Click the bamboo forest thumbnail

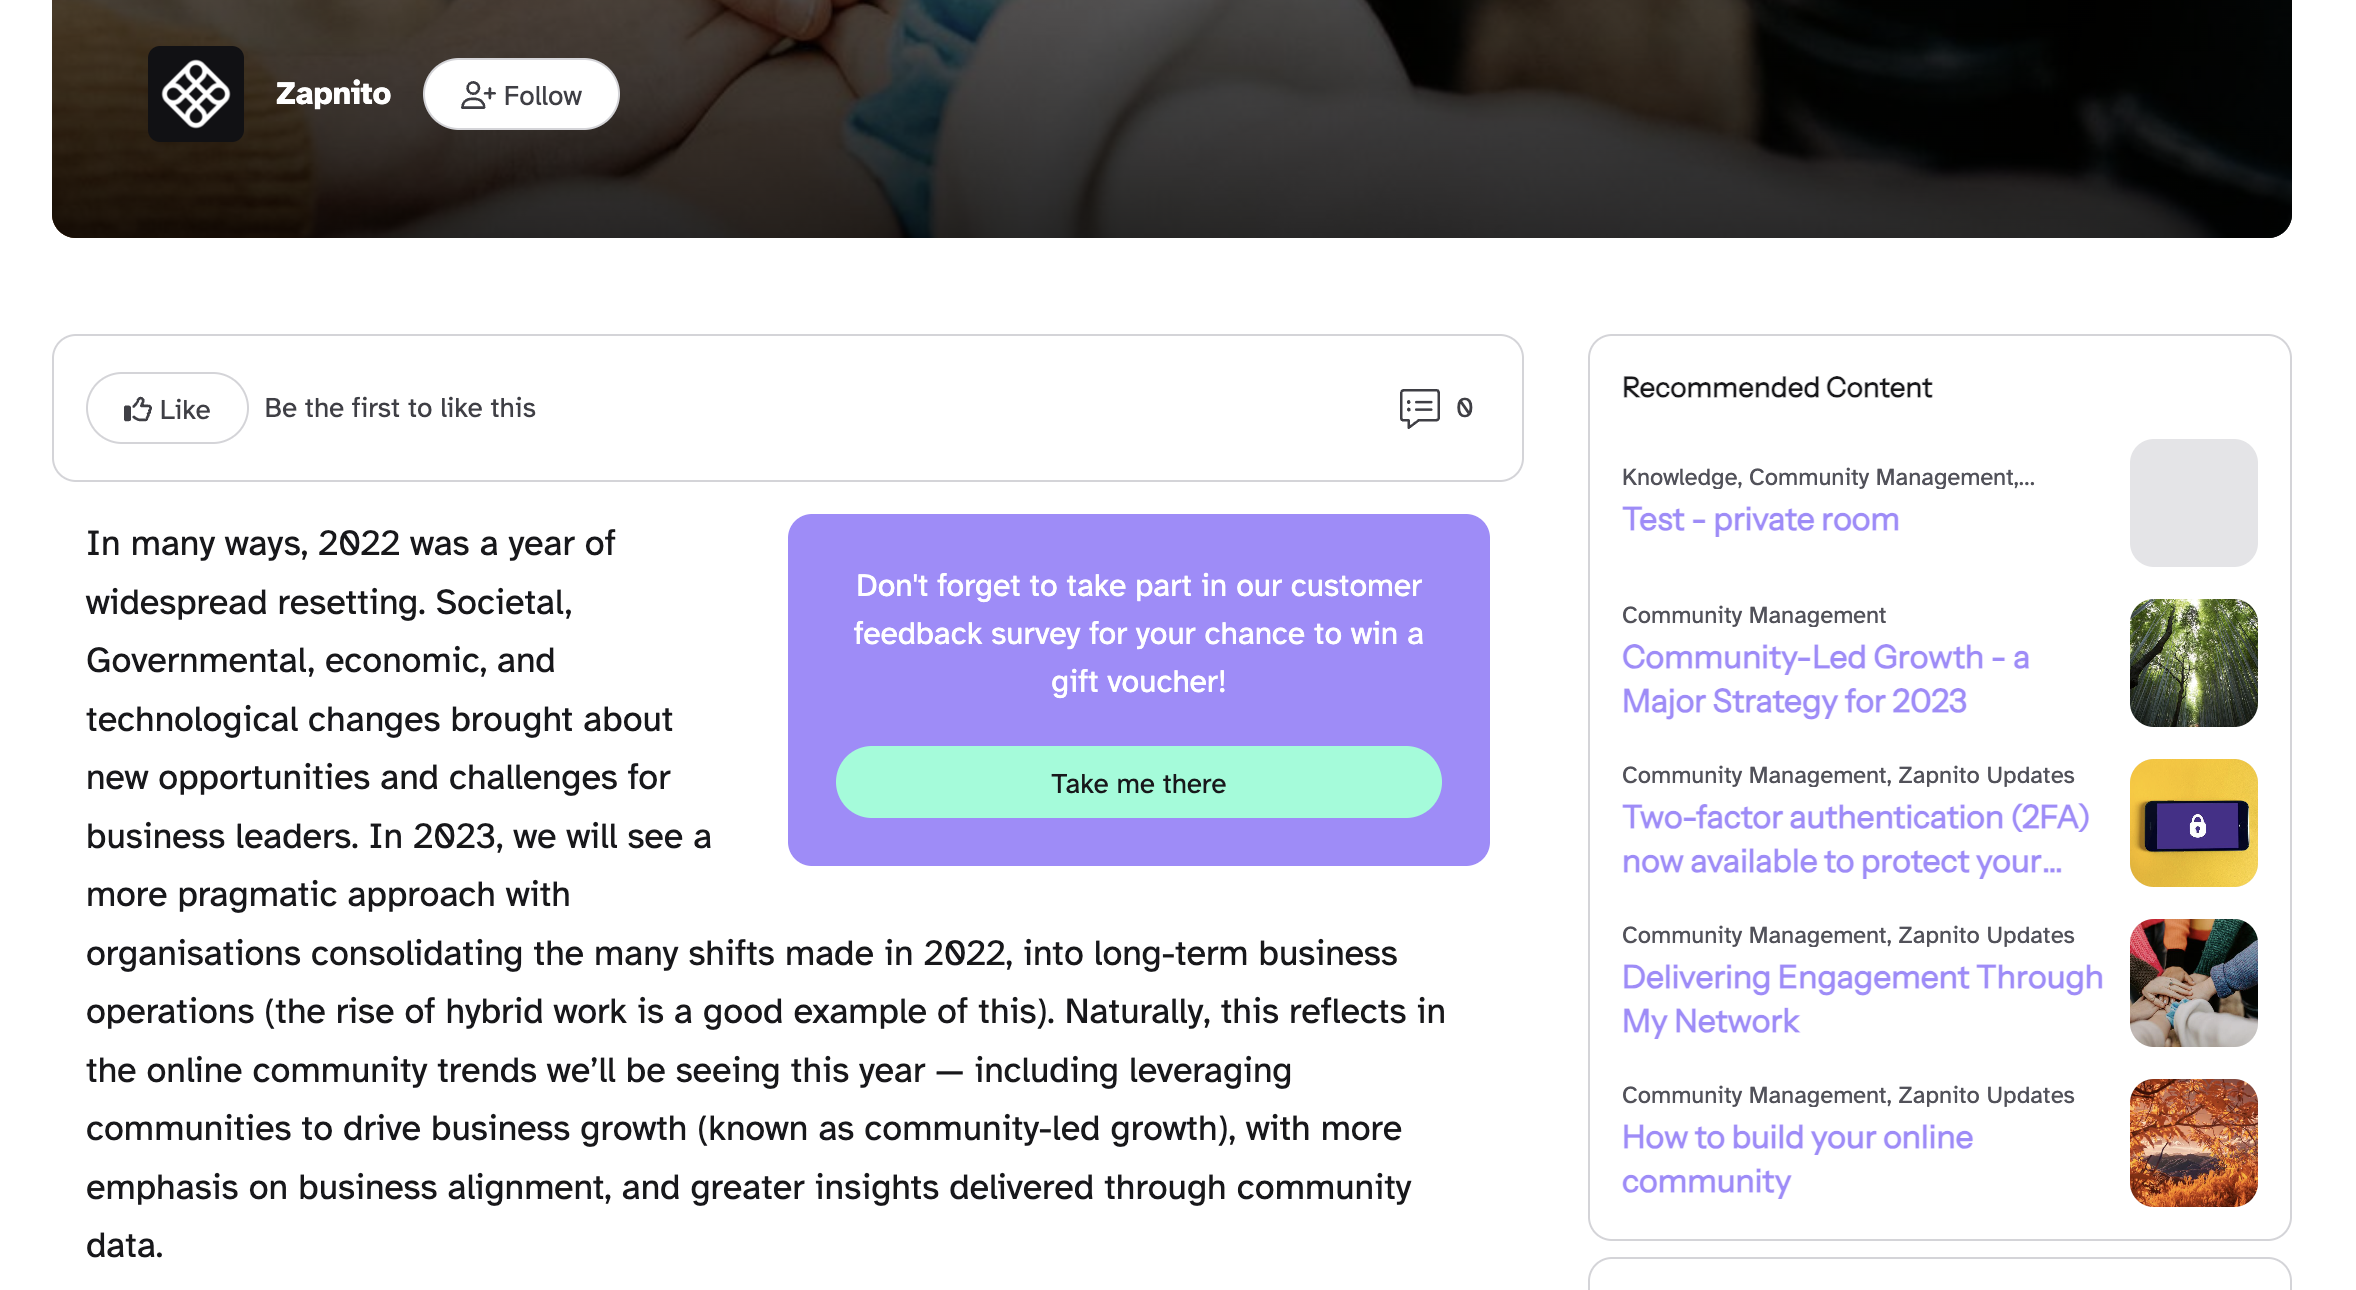2193,663
